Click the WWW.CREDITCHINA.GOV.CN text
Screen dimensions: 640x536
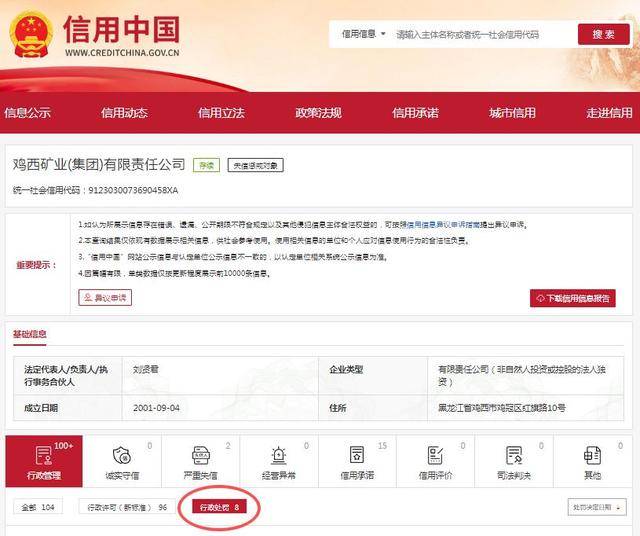click(122, 53)
